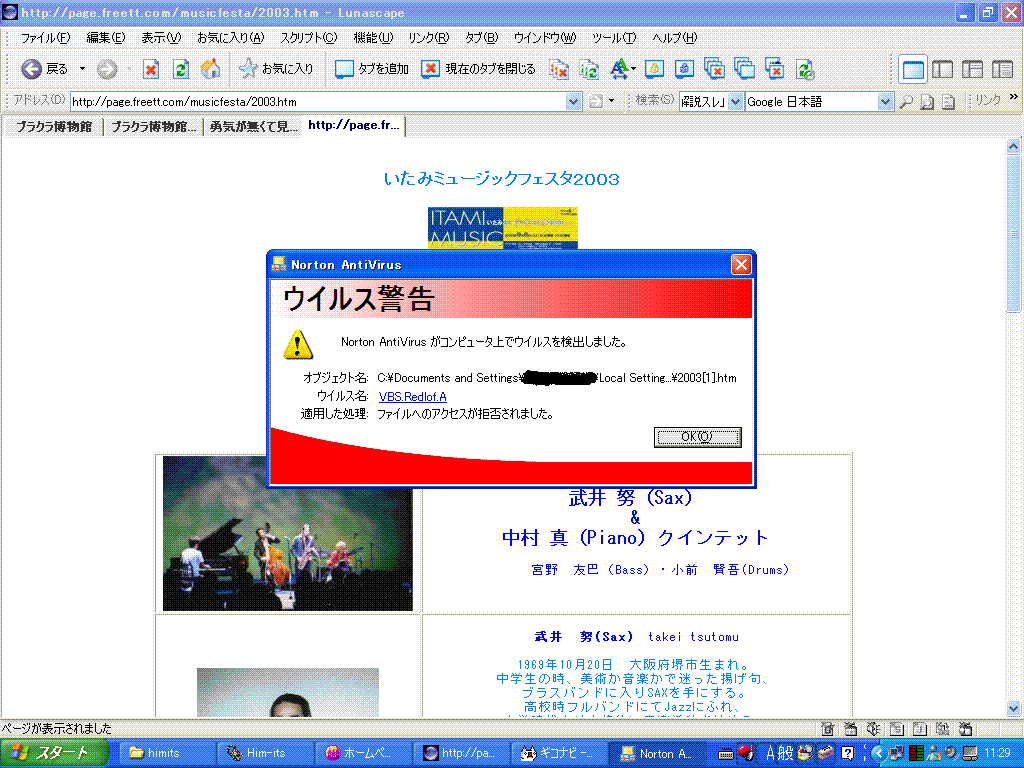The height and width of the screenshot is (768, 1024).
Task: Open the VBS.Redlof.A virus name link
Action: [x=413, y=396]
